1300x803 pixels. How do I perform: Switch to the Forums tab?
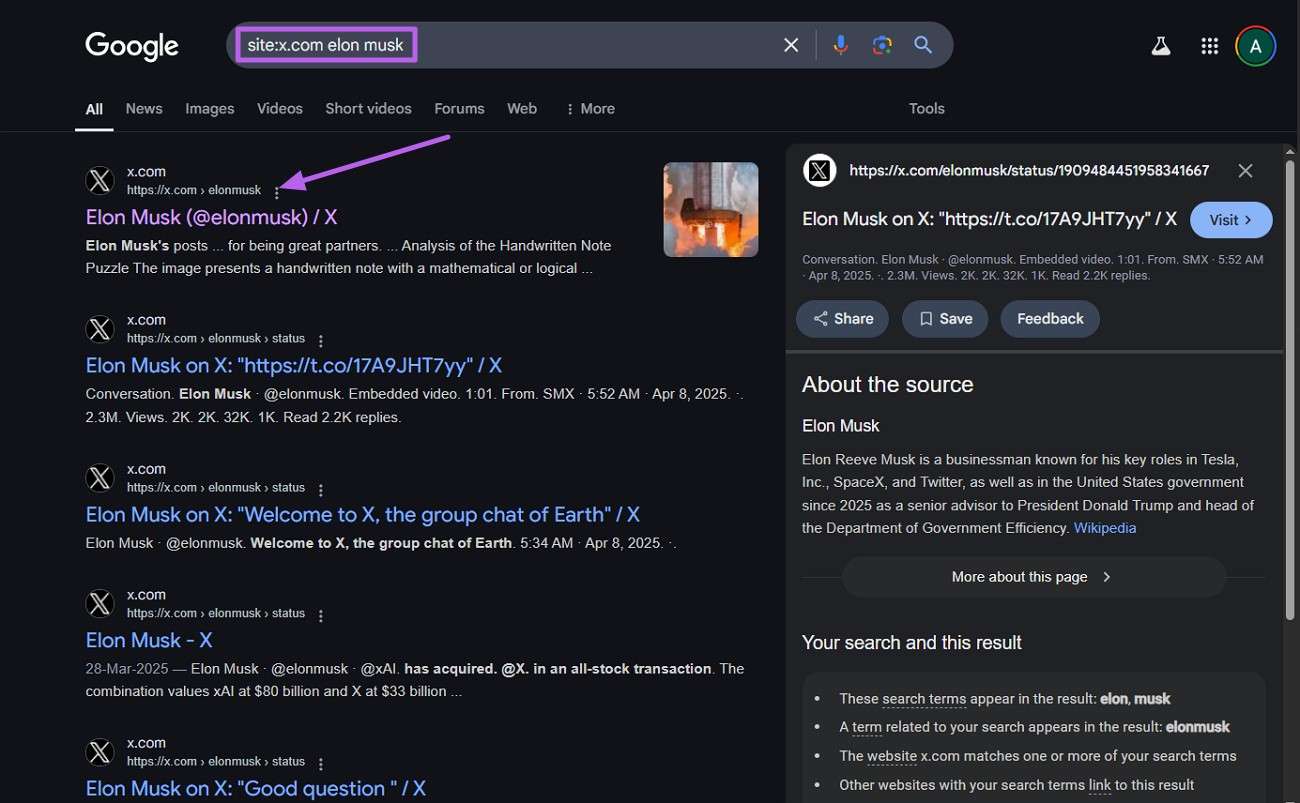tap(459, 109)
